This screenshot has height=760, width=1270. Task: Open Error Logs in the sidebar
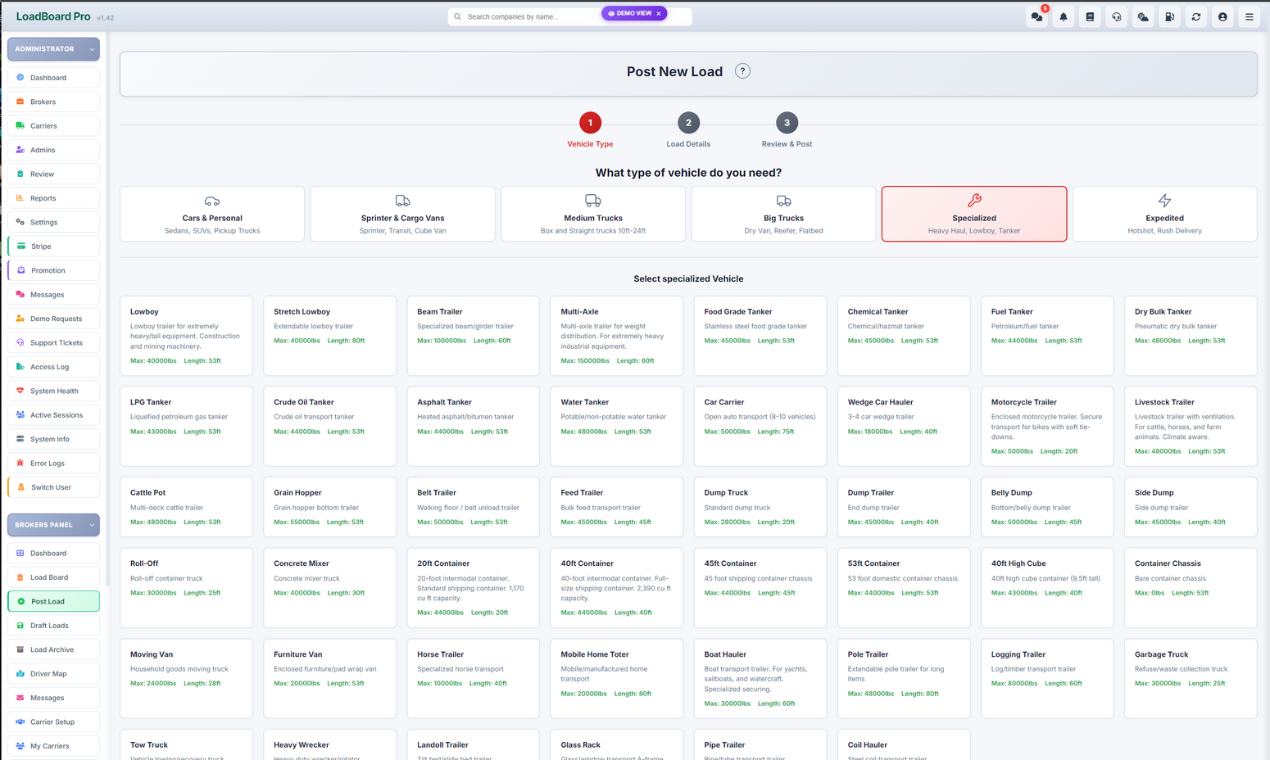tap(53, 463)
